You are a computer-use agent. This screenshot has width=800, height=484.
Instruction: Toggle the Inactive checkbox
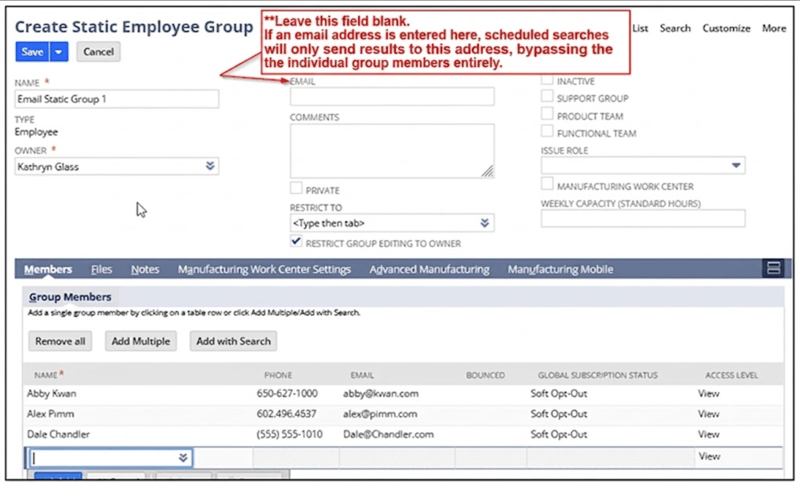point(547,80)
